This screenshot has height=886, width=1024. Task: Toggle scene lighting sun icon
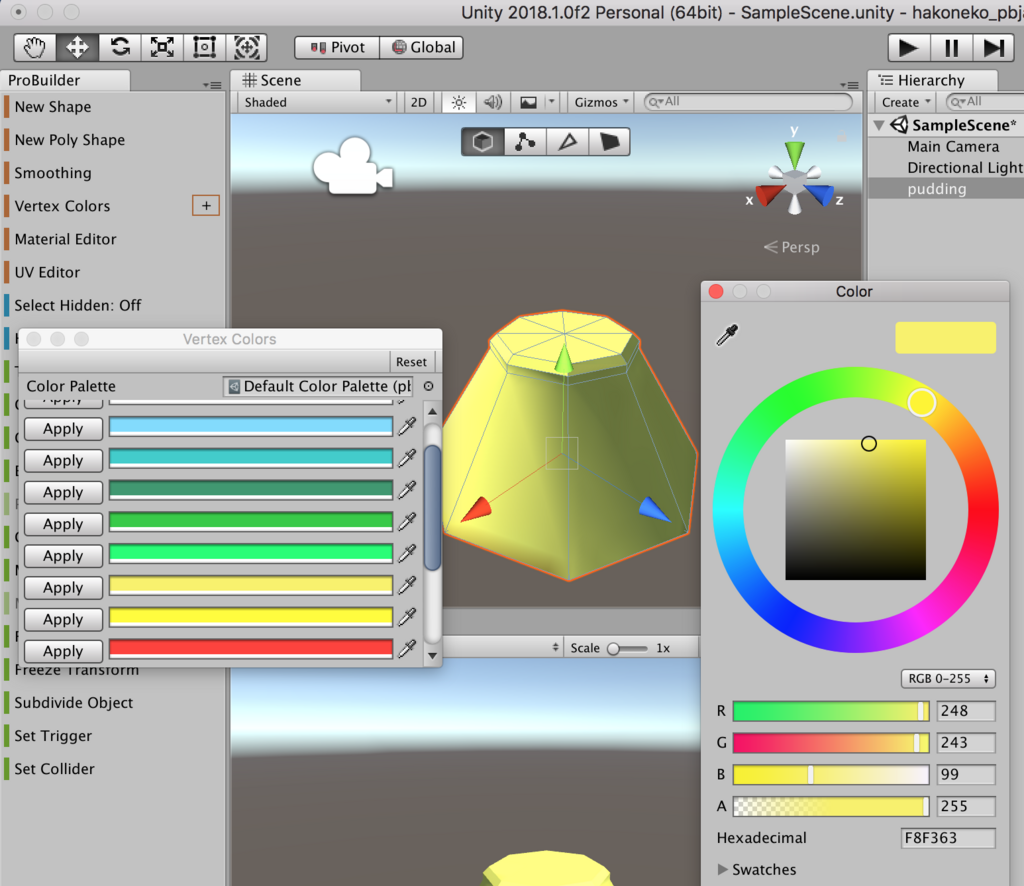(459, 103)
